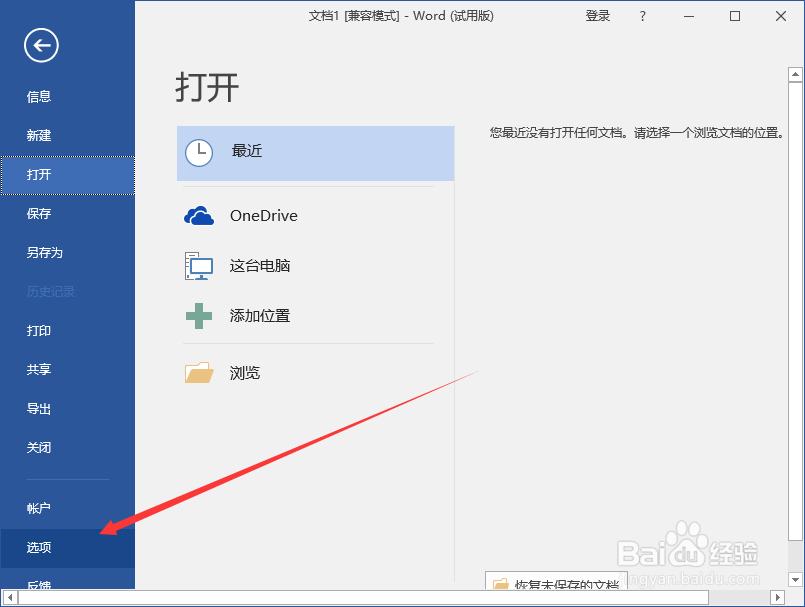The image size is (805, 607).
Task: Click the 恢复未保存的文档 button
Action: pyautogui.click(x=556, y=580)
